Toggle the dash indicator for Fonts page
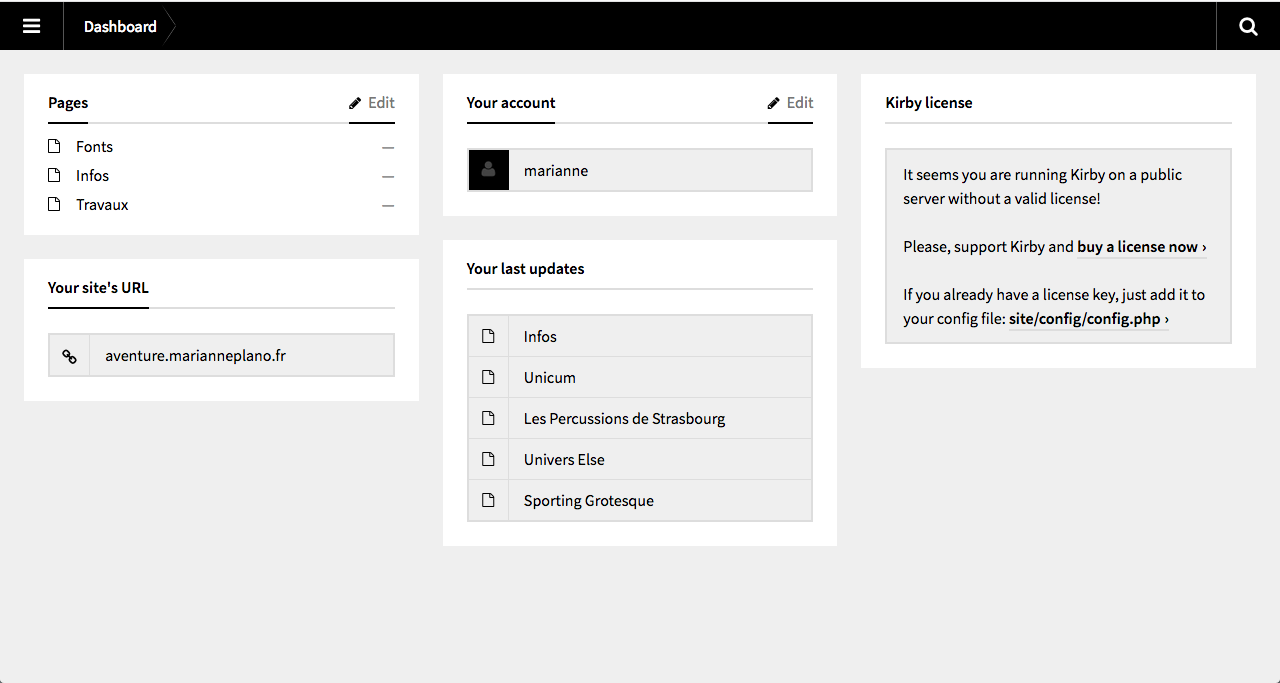Viewport: 1280px width, 683px height. coord(388,147)
